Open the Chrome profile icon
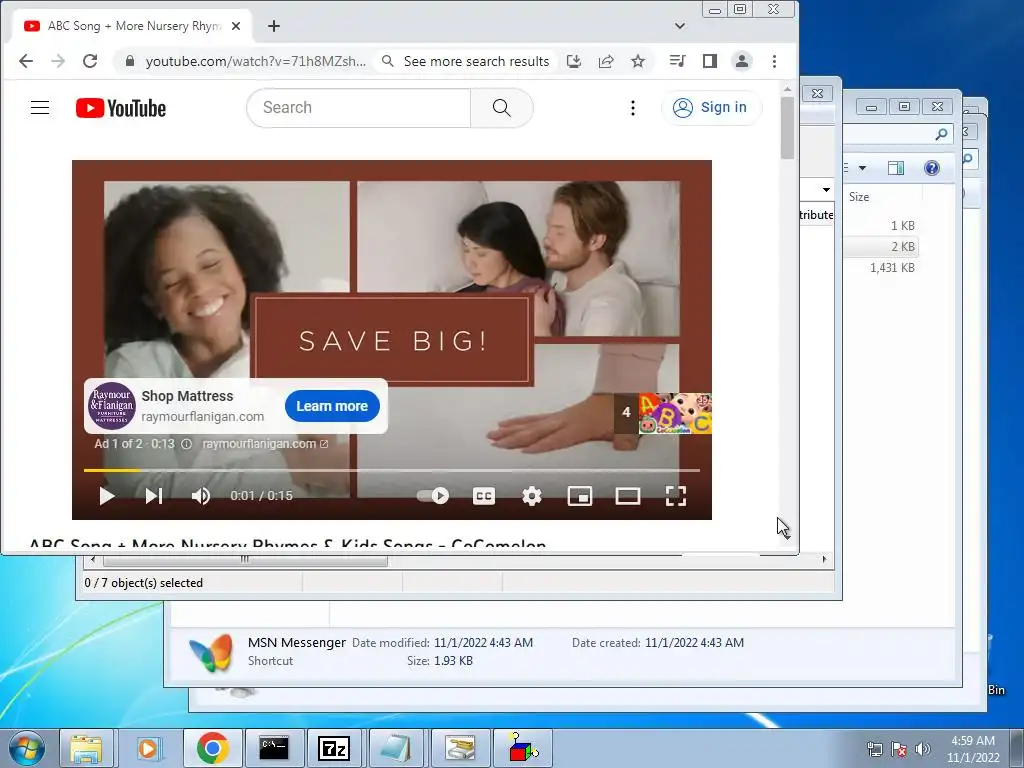 [742, 61]
